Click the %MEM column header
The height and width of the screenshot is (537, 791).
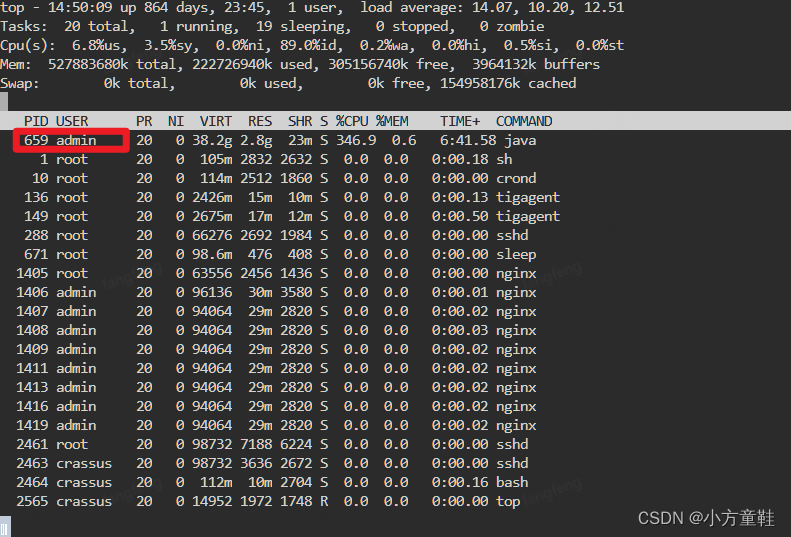point(392,122)
